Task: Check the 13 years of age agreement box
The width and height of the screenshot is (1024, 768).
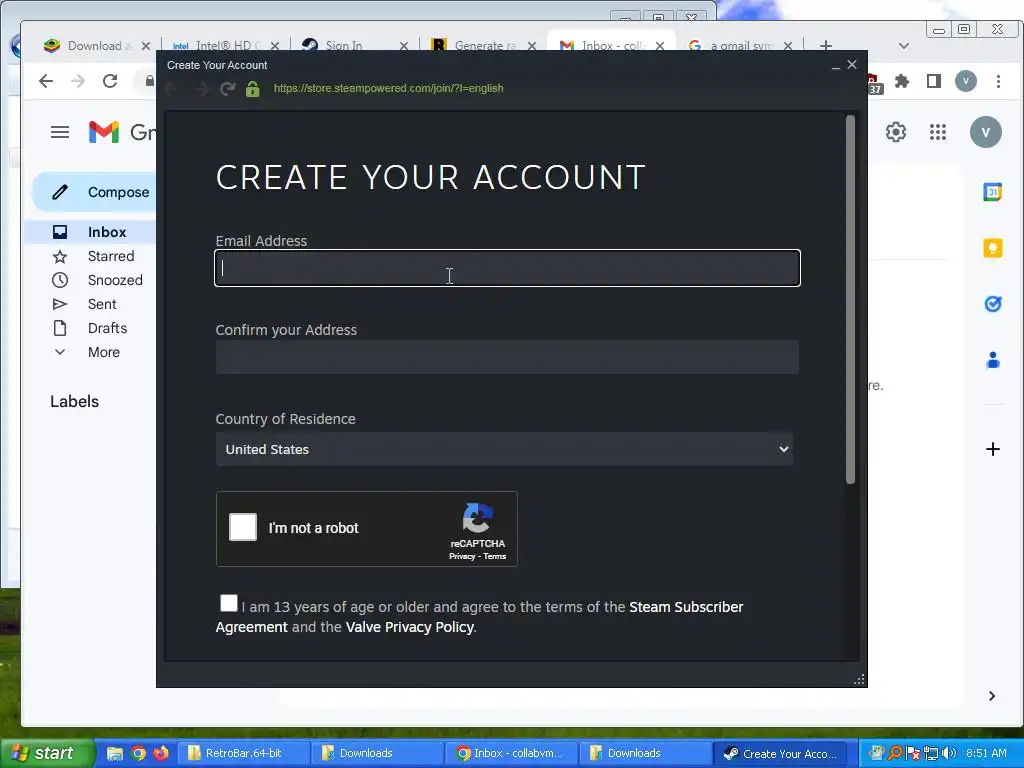Action: (229, 603)
